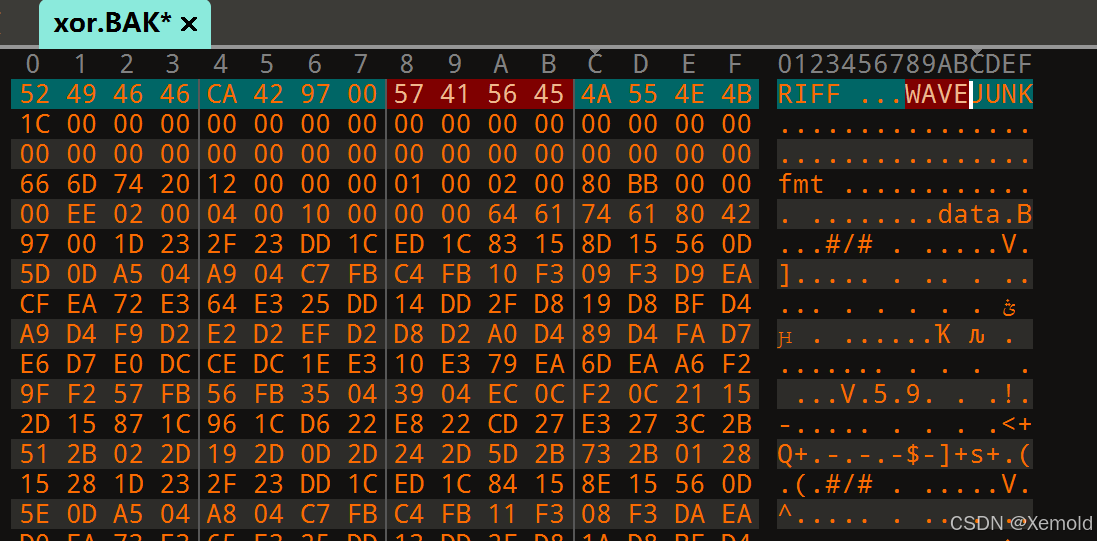Click the BB byte in fmt row
Viewport: 1097px width, 541px height.
click(x=642, y=184)
